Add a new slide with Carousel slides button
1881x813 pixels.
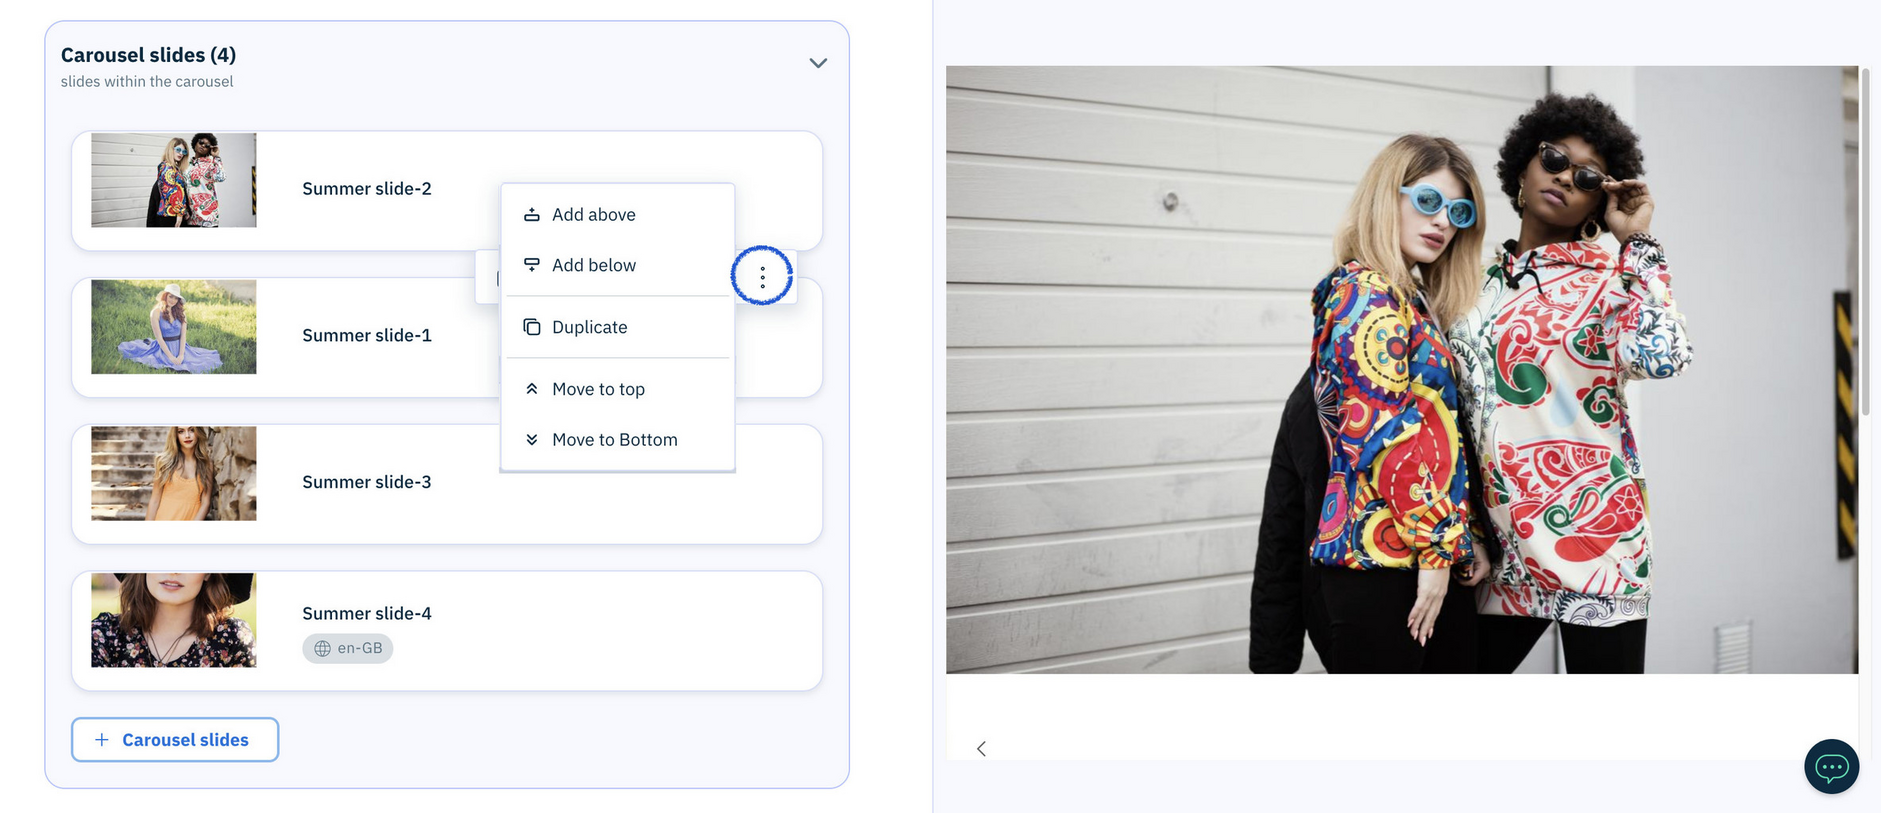point(175,740)
